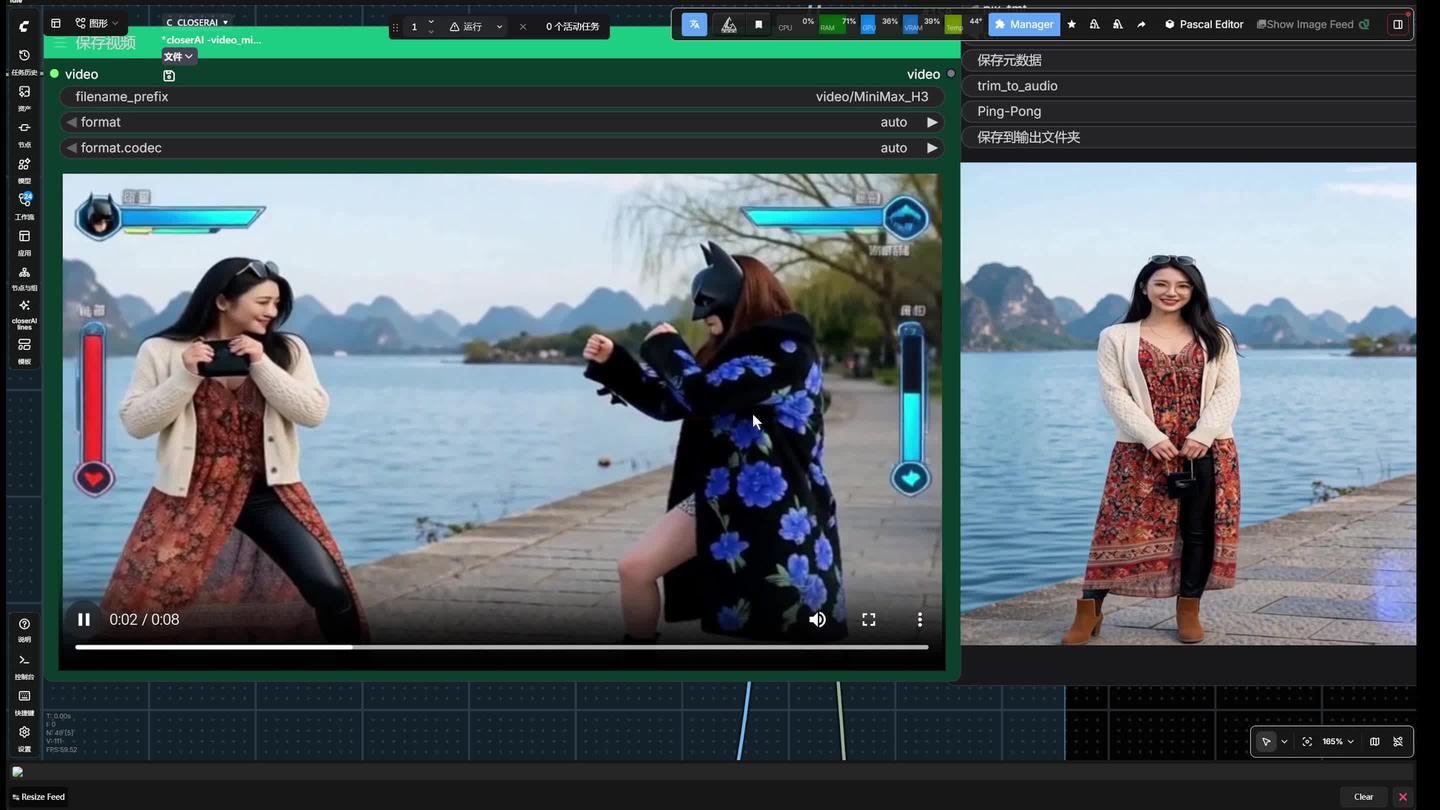Screen dimensions: 1440x810
Task: Click the output image preview of woman
Action: click(1188, 404)
